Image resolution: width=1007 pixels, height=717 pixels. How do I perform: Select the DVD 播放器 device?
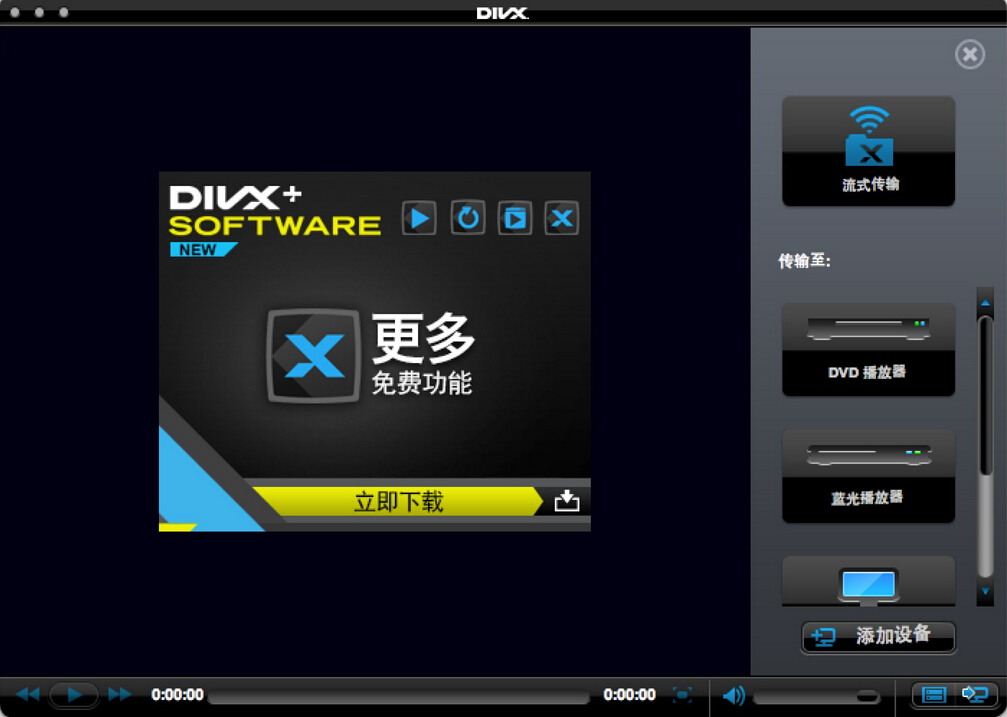(868, 350)
